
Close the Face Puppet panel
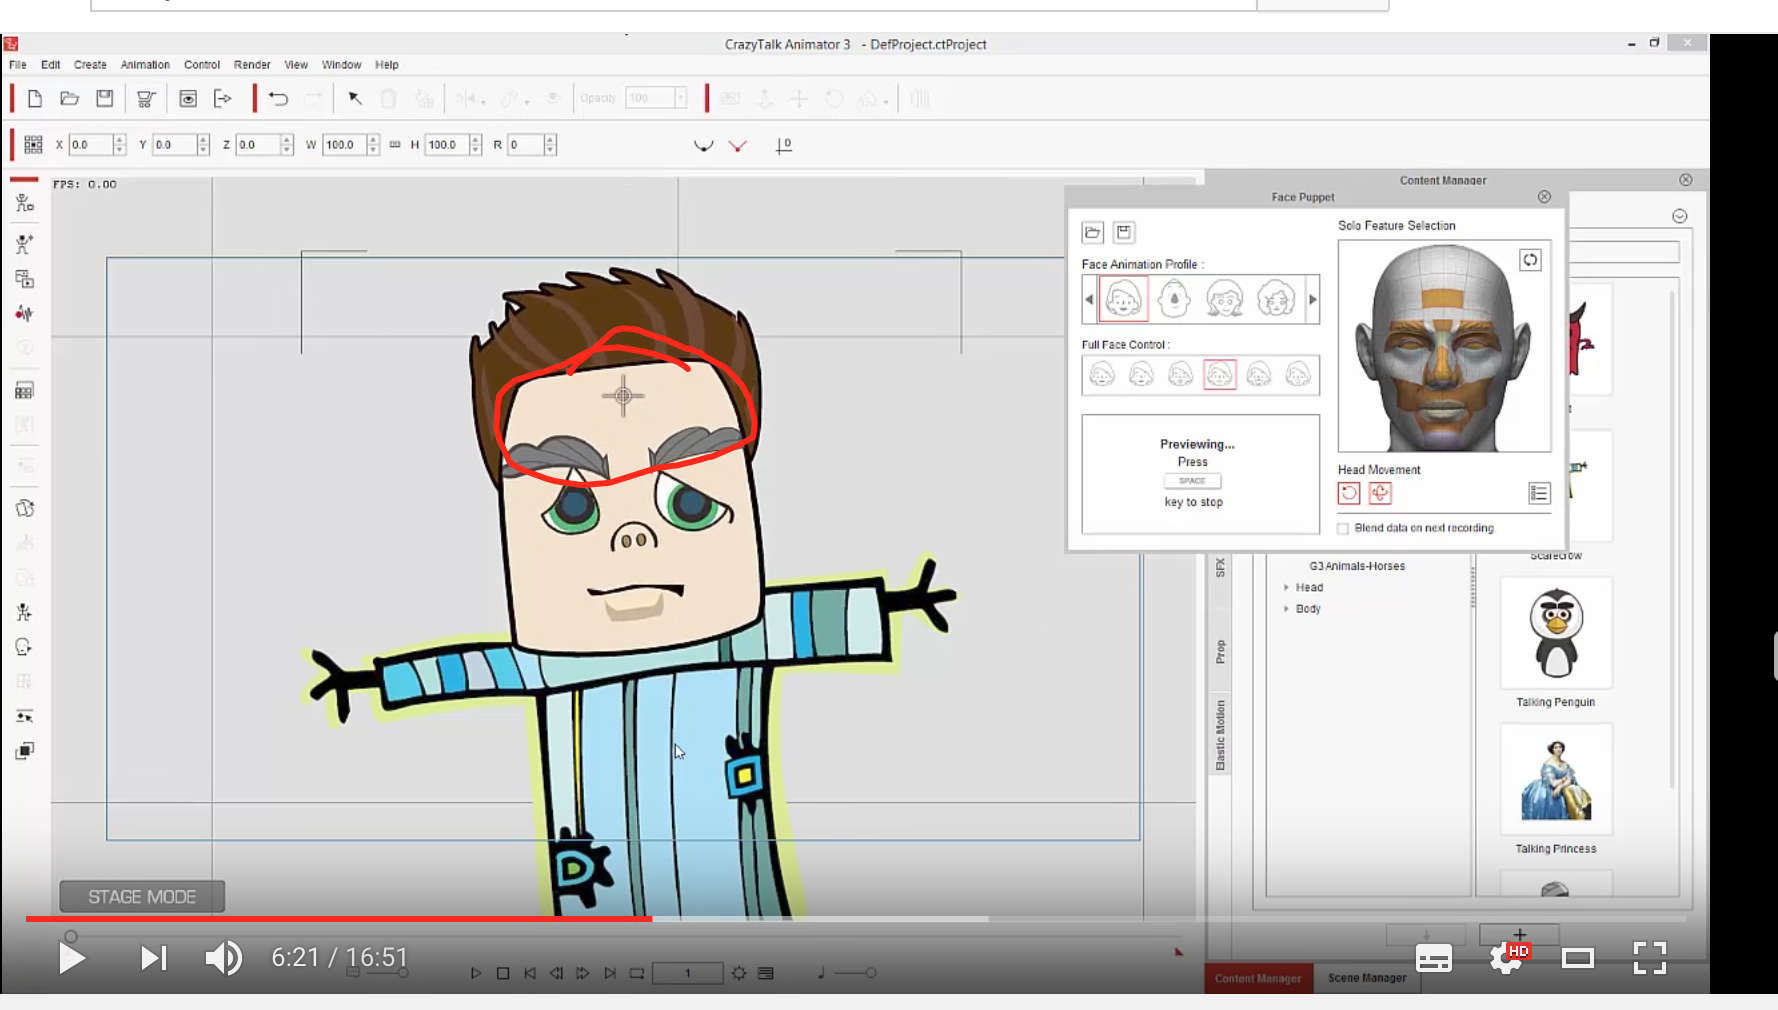[1544, 197]
